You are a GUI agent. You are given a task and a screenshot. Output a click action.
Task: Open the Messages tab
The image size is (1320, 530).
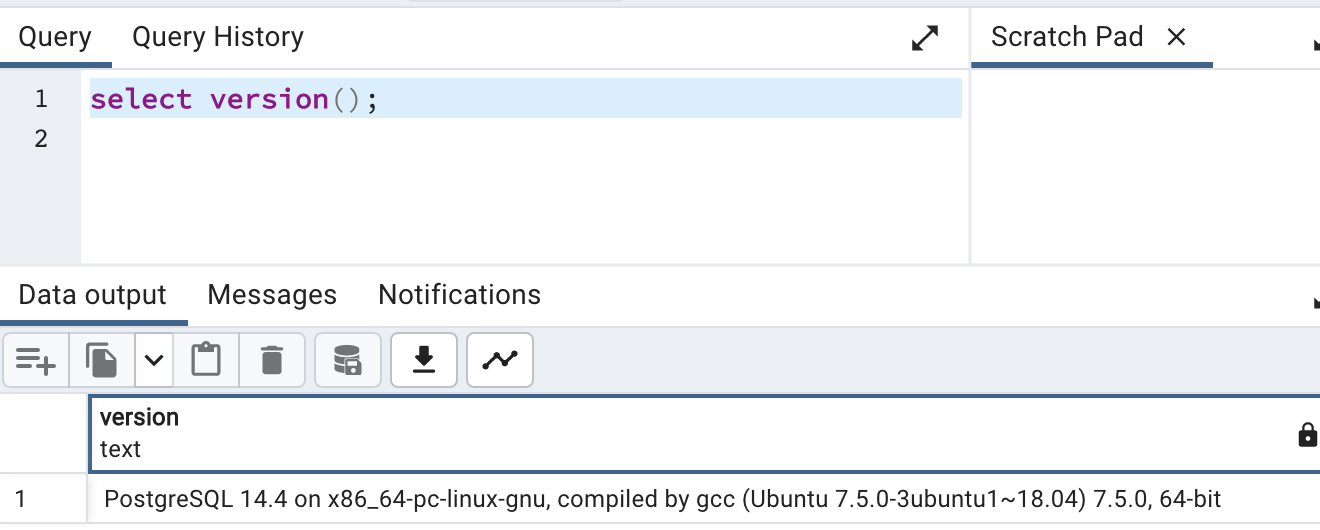click(x=272, y=295)
